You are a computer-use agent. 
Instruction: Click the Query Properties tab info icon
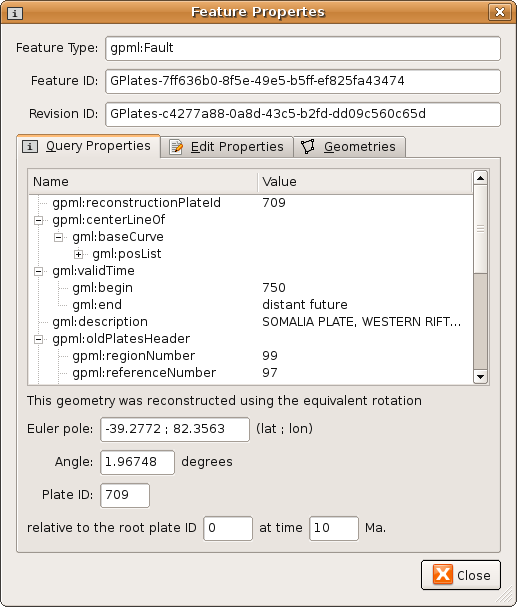pyautogui.click(x=30, y=147)
